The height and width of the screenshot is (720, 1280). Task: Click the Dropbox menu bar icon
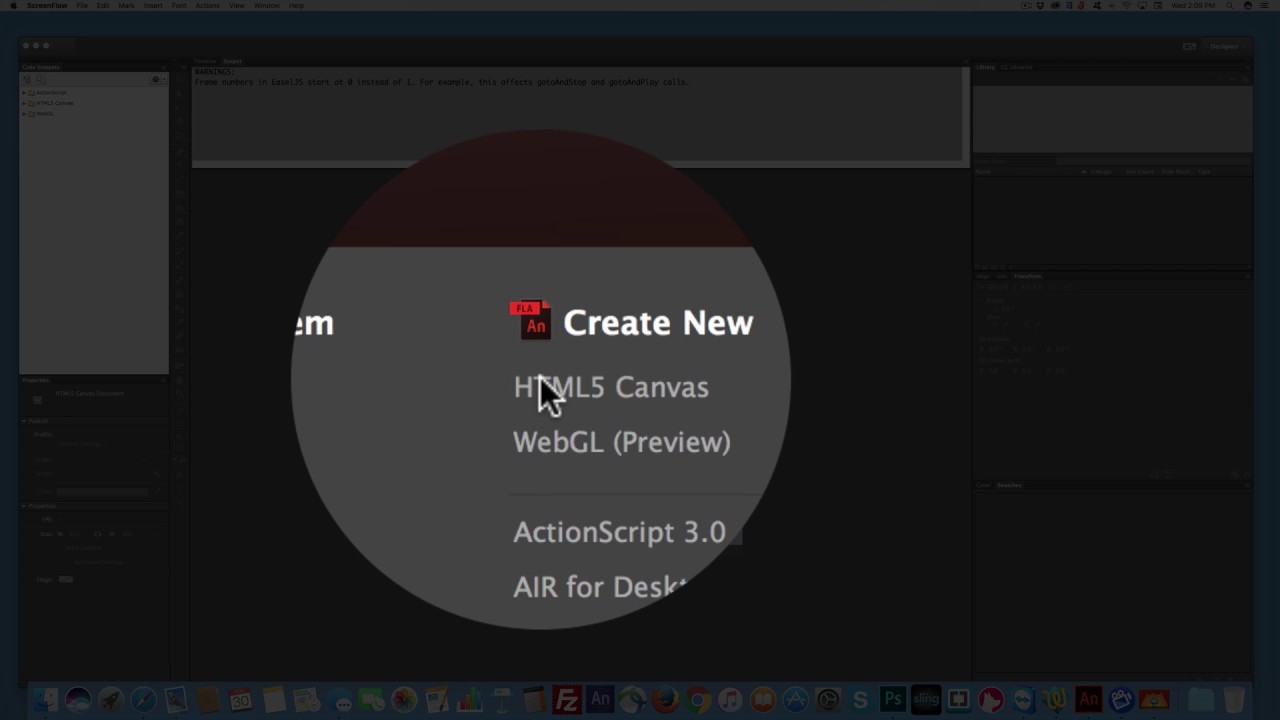1041,5
